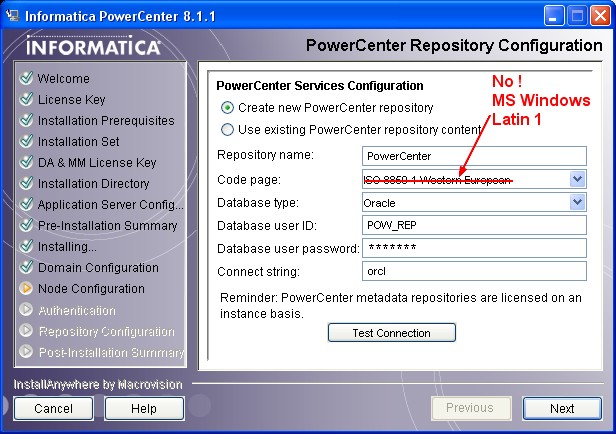Close the Informatica PowerCenter installer window
The image size is (616, 434).
[600, 16]
